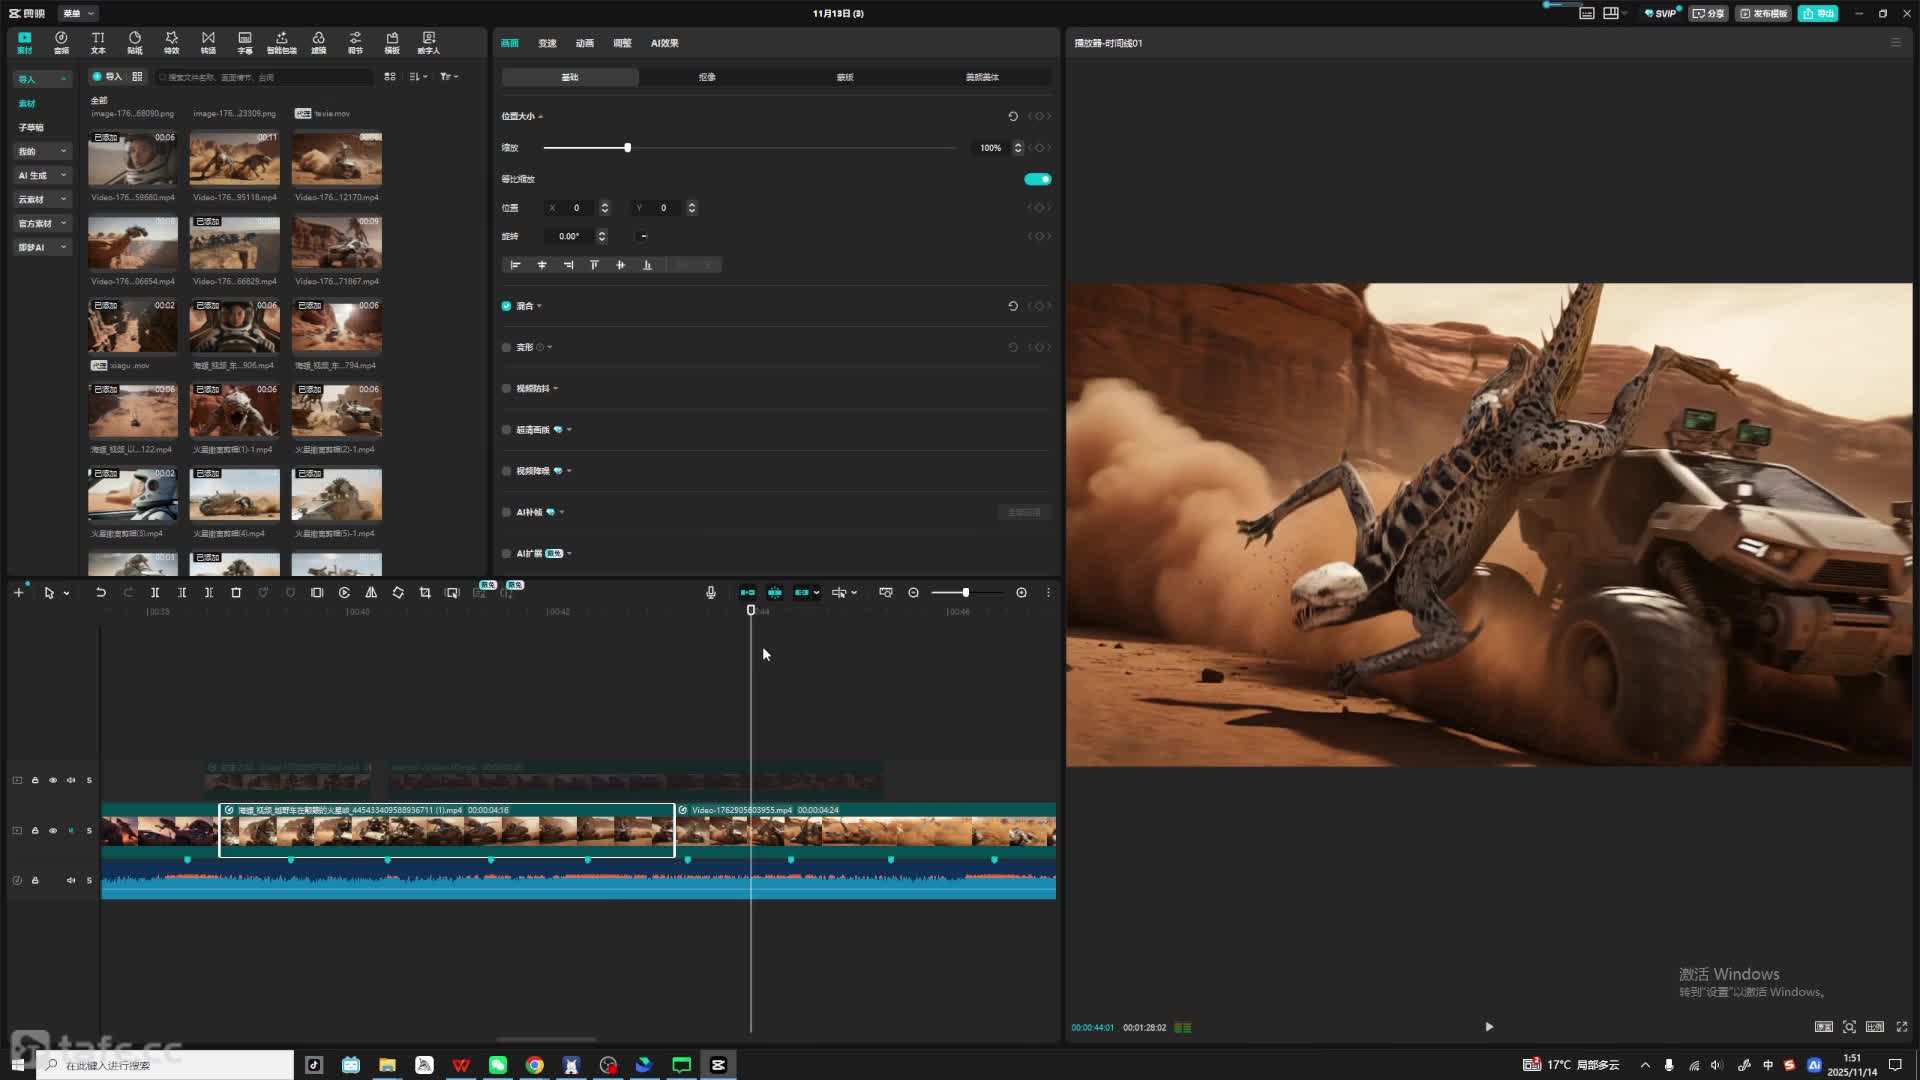This screenshot has height=1080, width=1920.
Task: Click the 导出 export button
Action: [1818, 13]
